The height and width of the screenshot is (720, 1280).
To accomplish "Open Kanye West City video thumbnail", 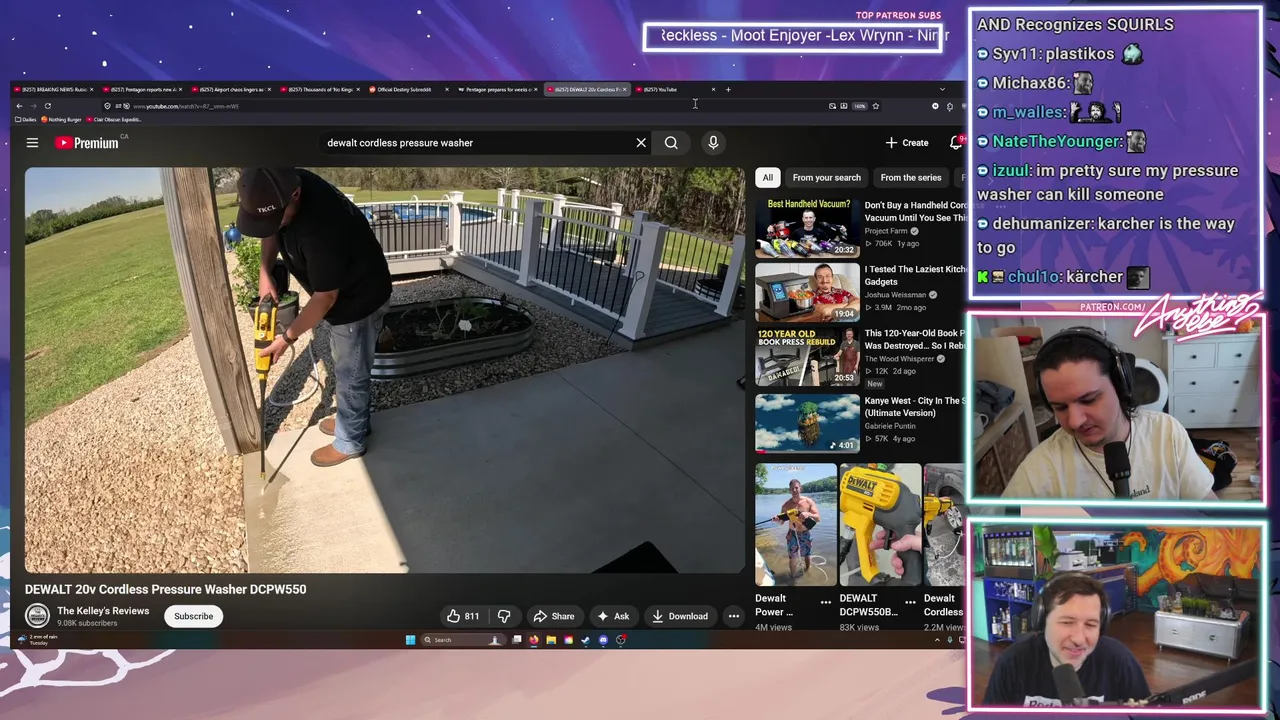I will click(x=807, y=423).
